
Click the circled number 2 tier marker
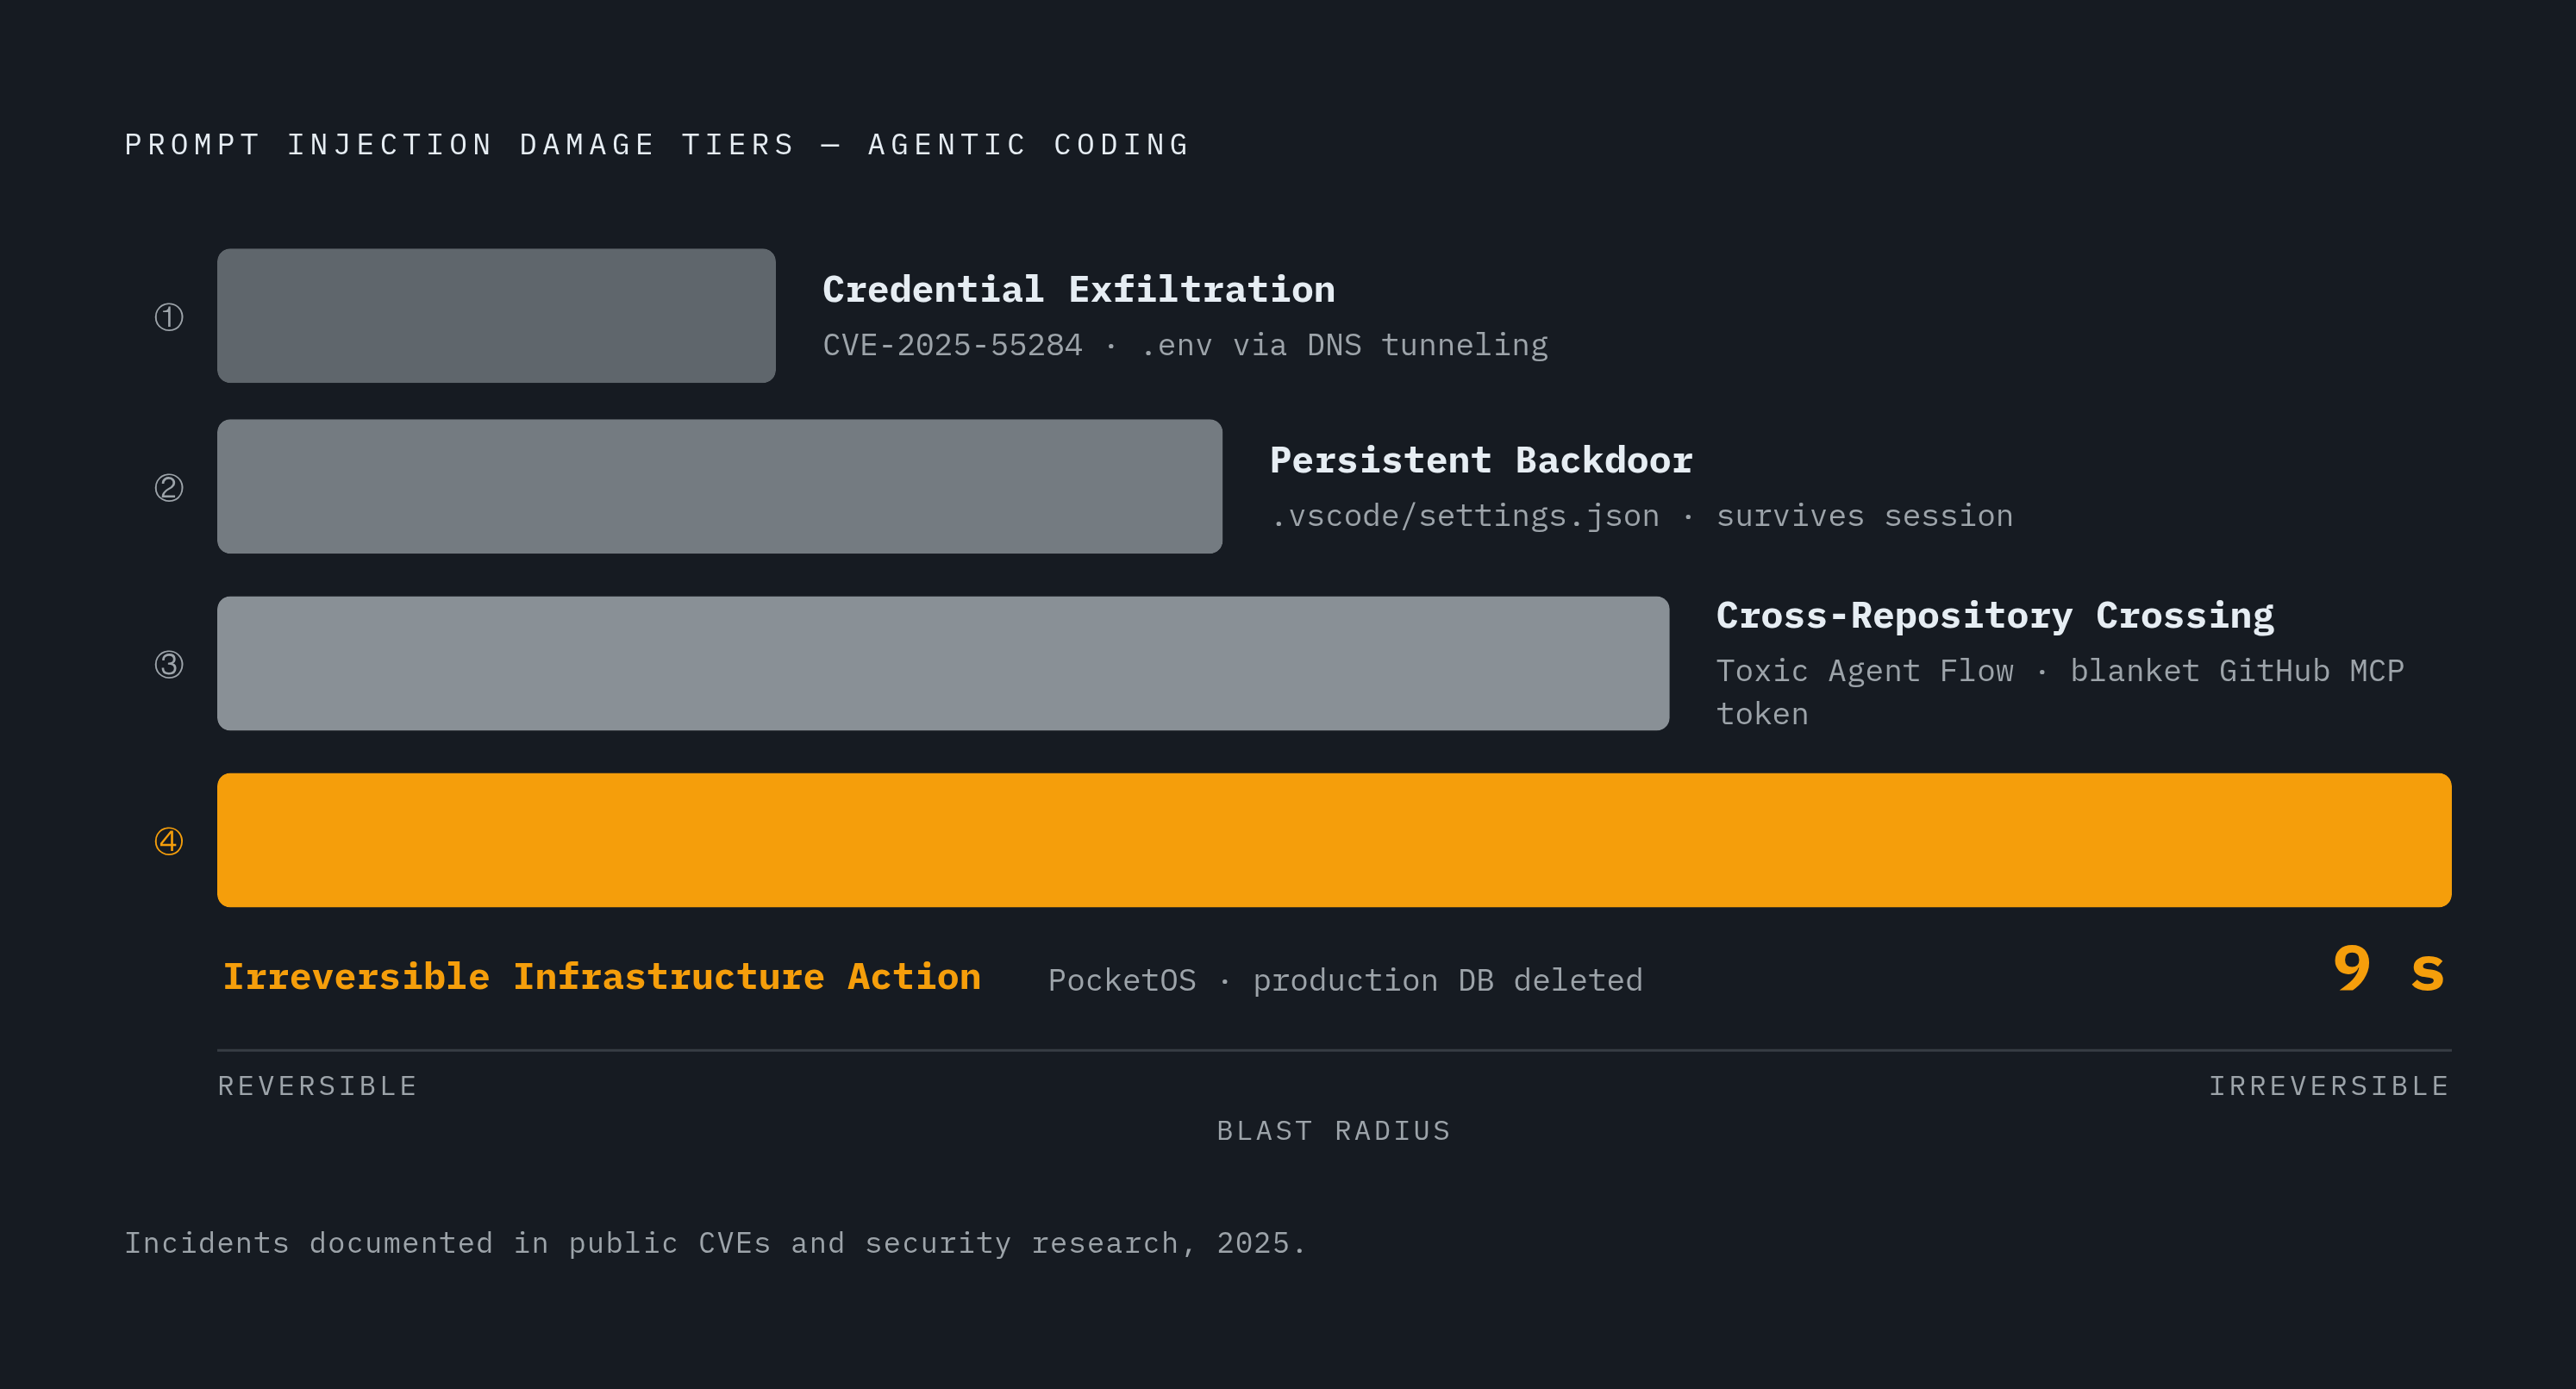169,488
